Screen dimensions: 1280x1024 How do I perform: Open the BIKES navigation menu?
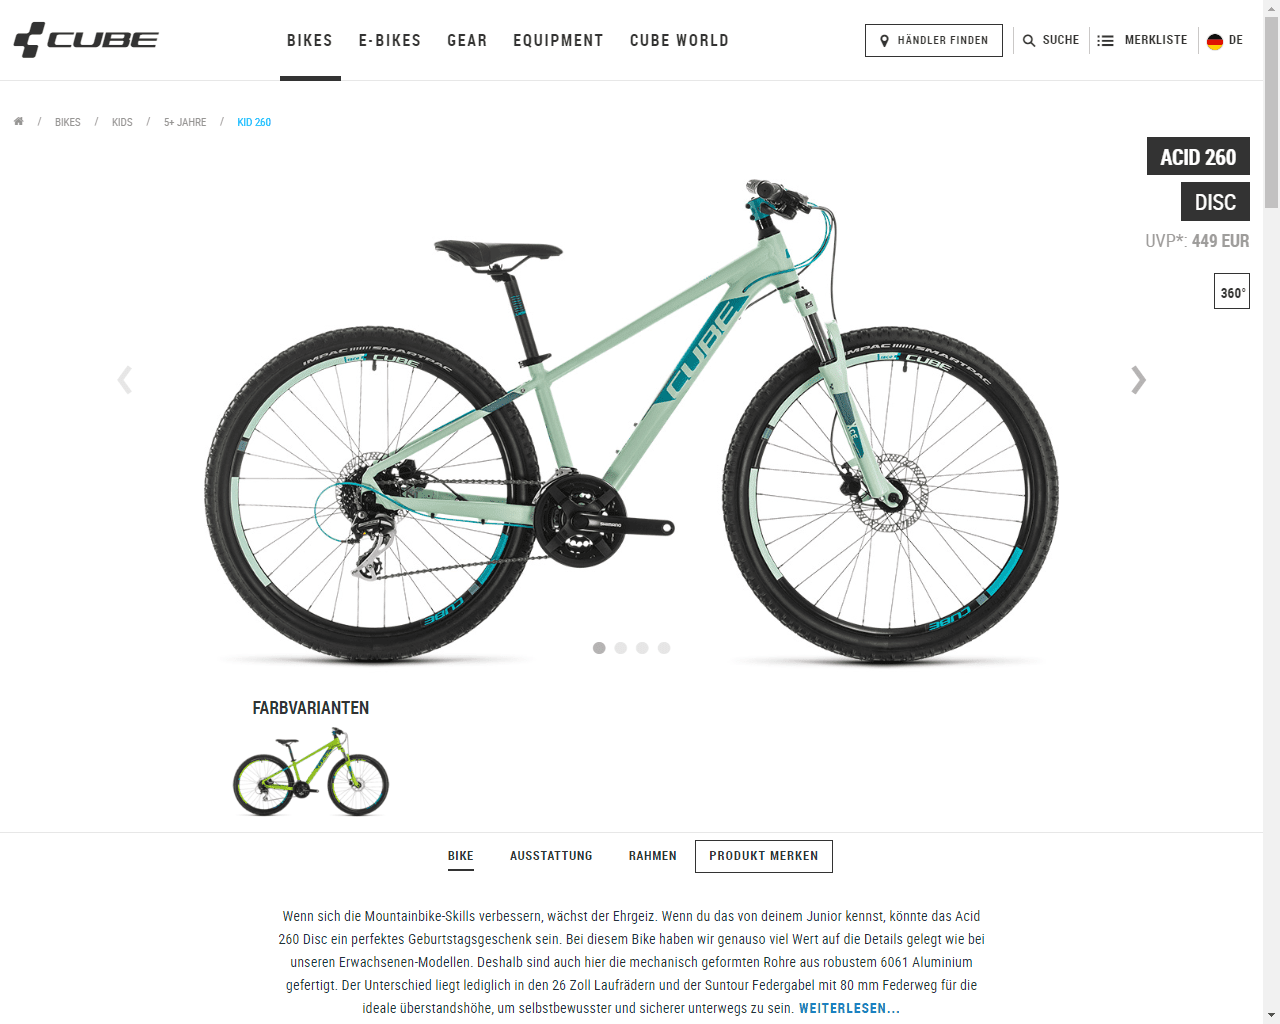310,40
